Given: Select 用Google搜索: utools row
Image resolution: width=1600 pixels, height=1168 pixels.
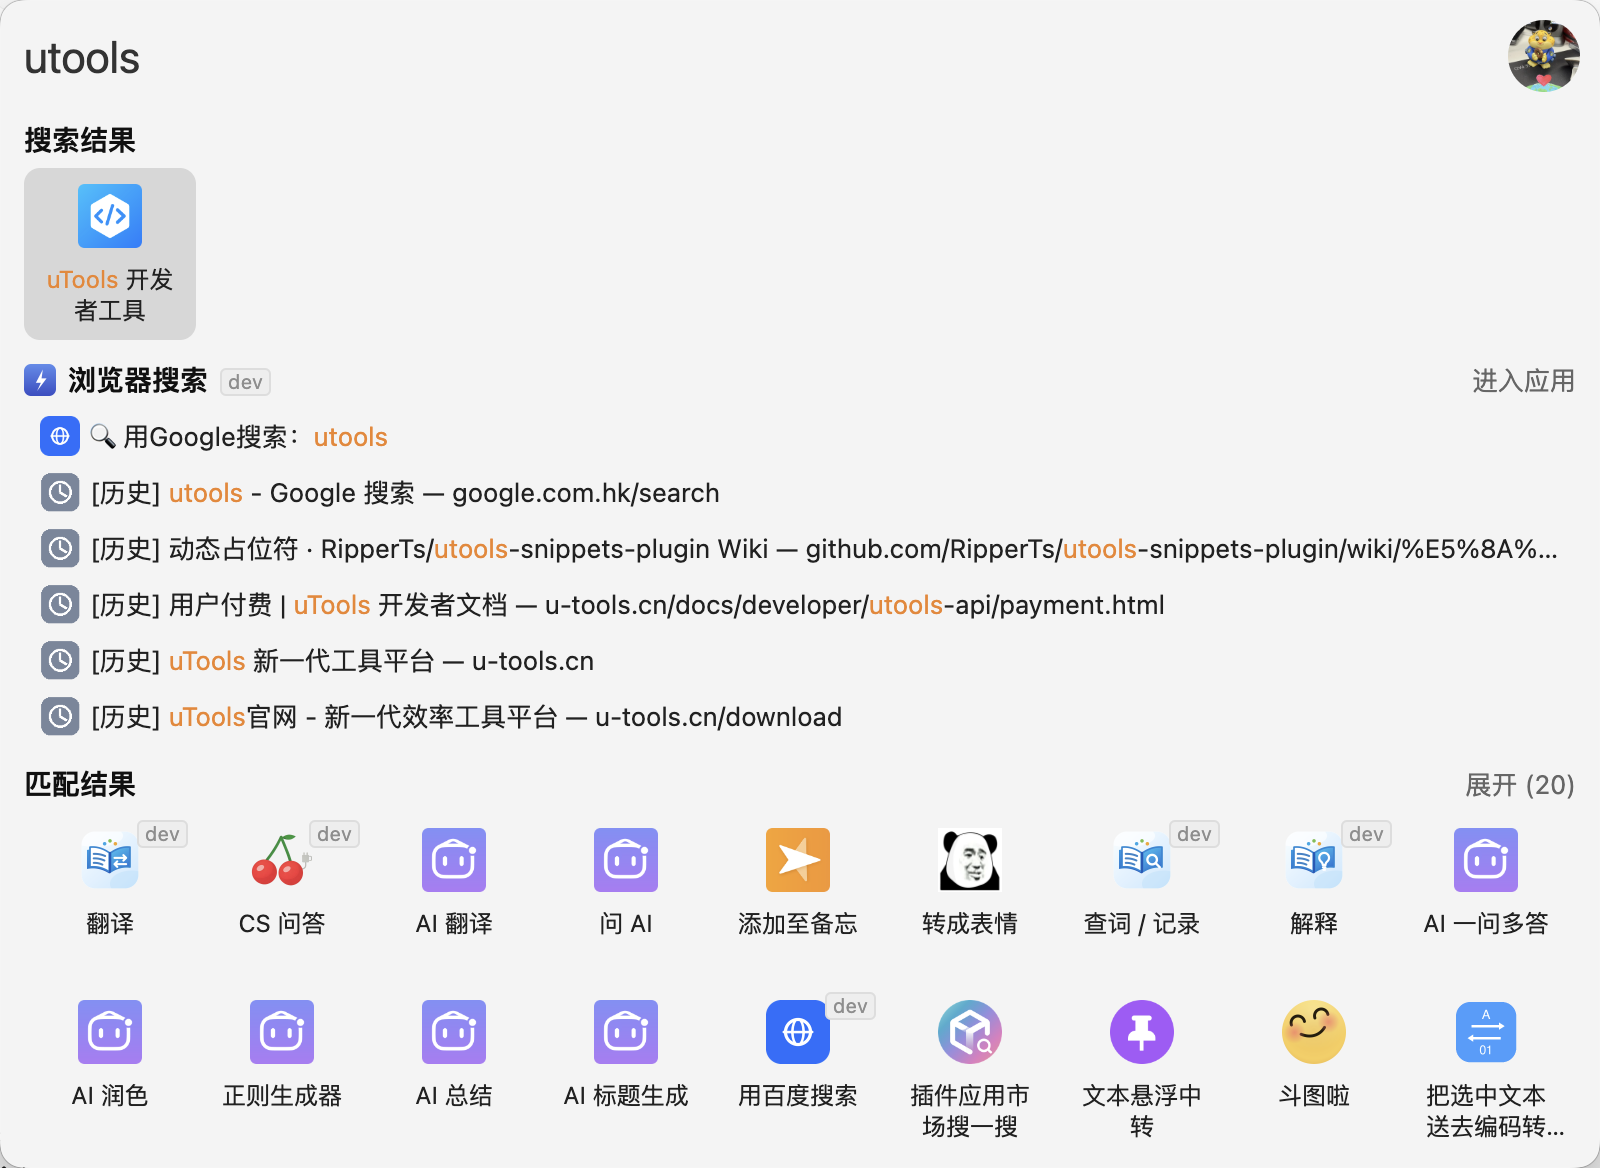Looking at the screenshot, I should [800, 436].
